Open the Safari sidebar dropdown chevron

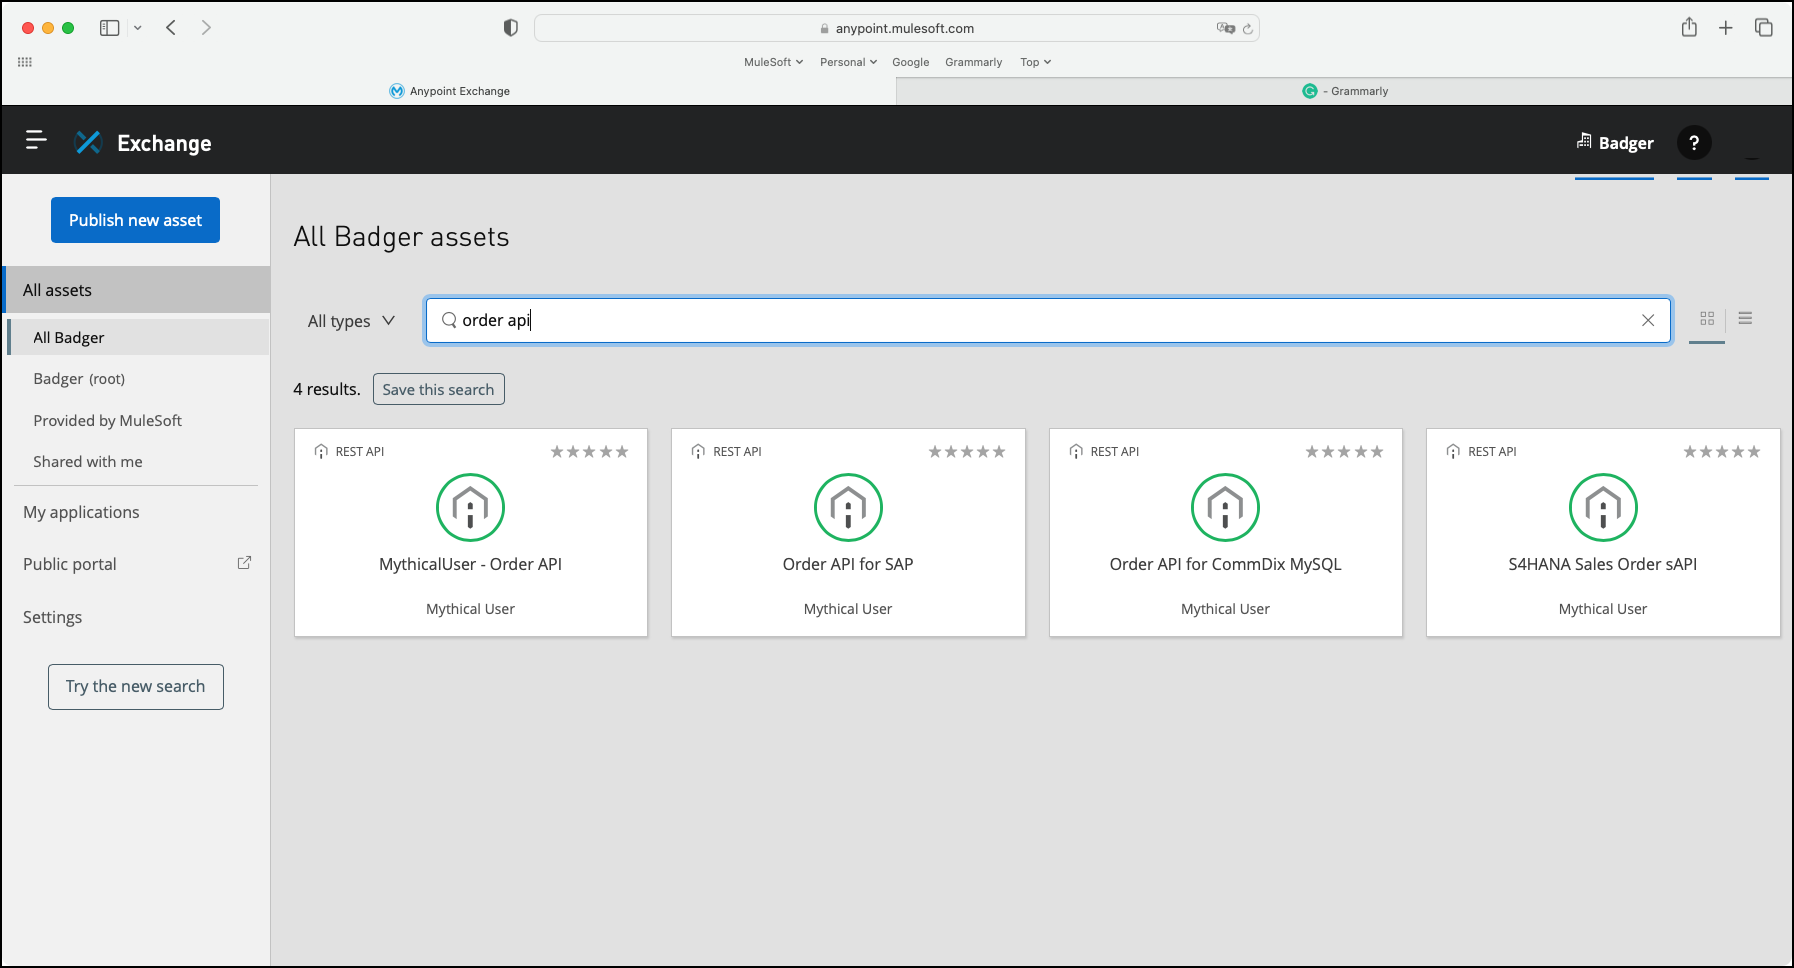coord(138,28)
